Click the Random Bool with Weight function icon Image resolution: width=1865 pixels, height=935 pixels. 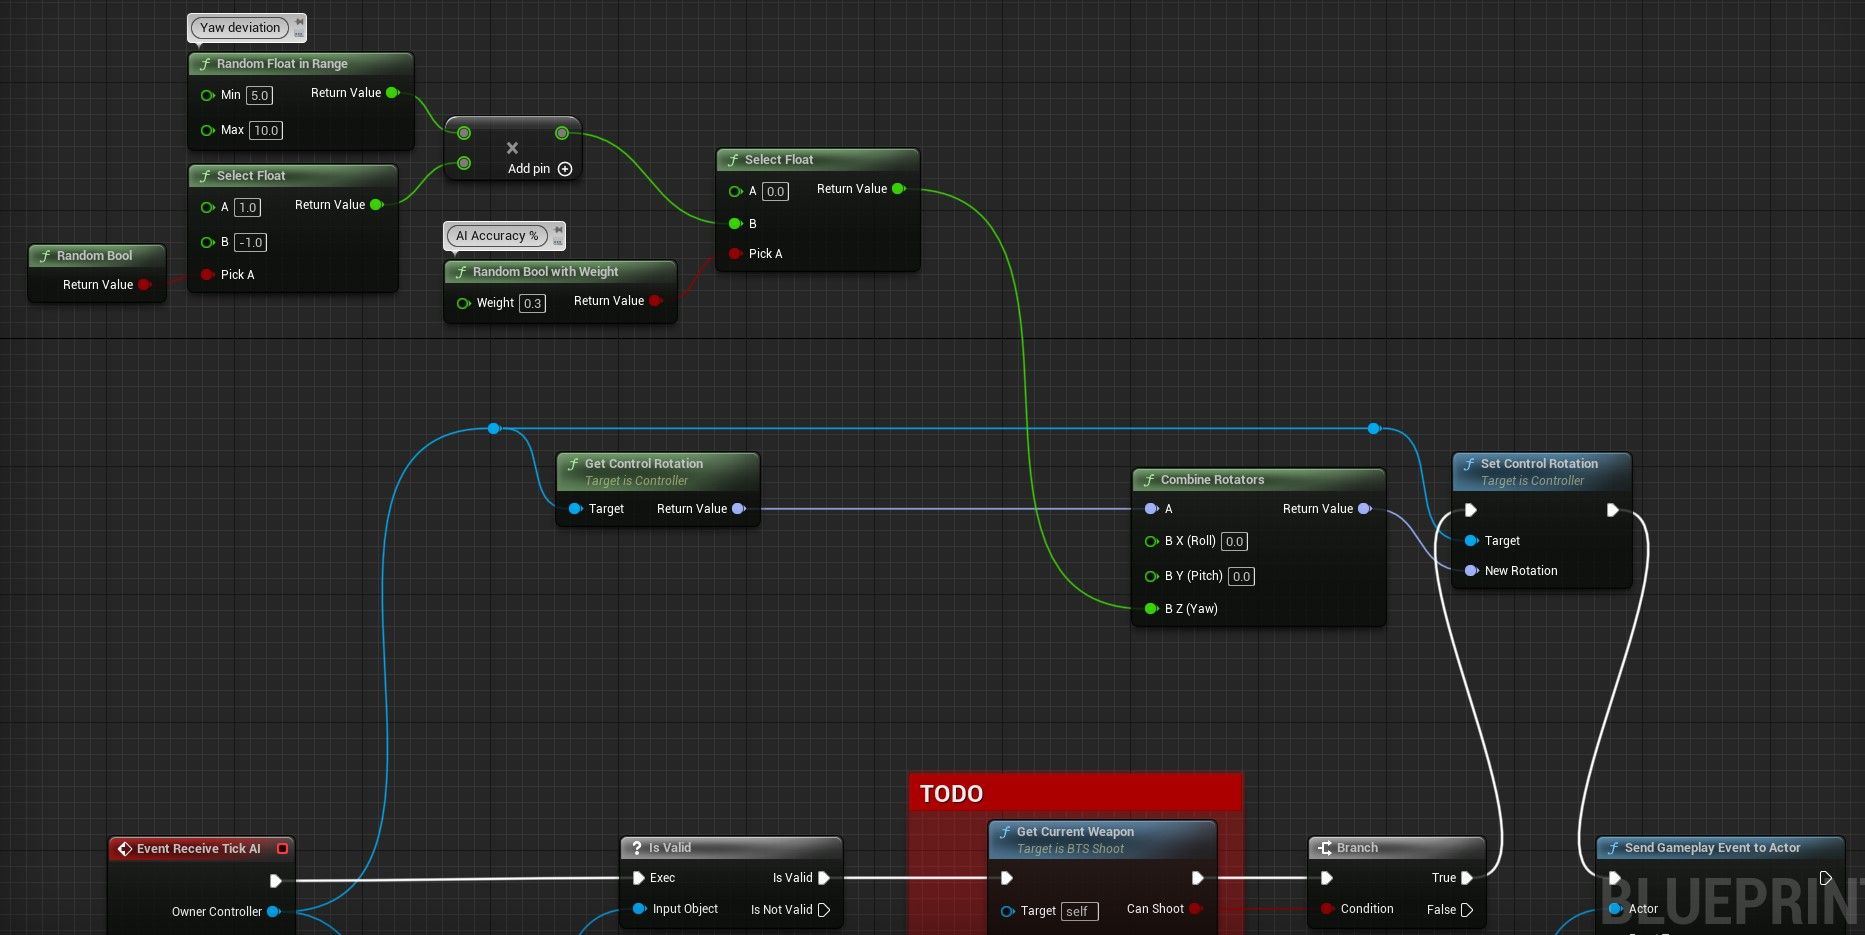pyautogui.click(x=460, y=271)
